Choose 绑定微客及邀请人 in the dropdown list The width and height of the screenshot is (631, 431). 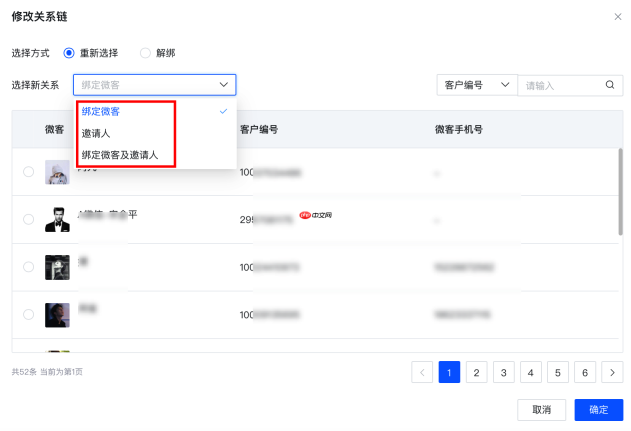point(155,155)
